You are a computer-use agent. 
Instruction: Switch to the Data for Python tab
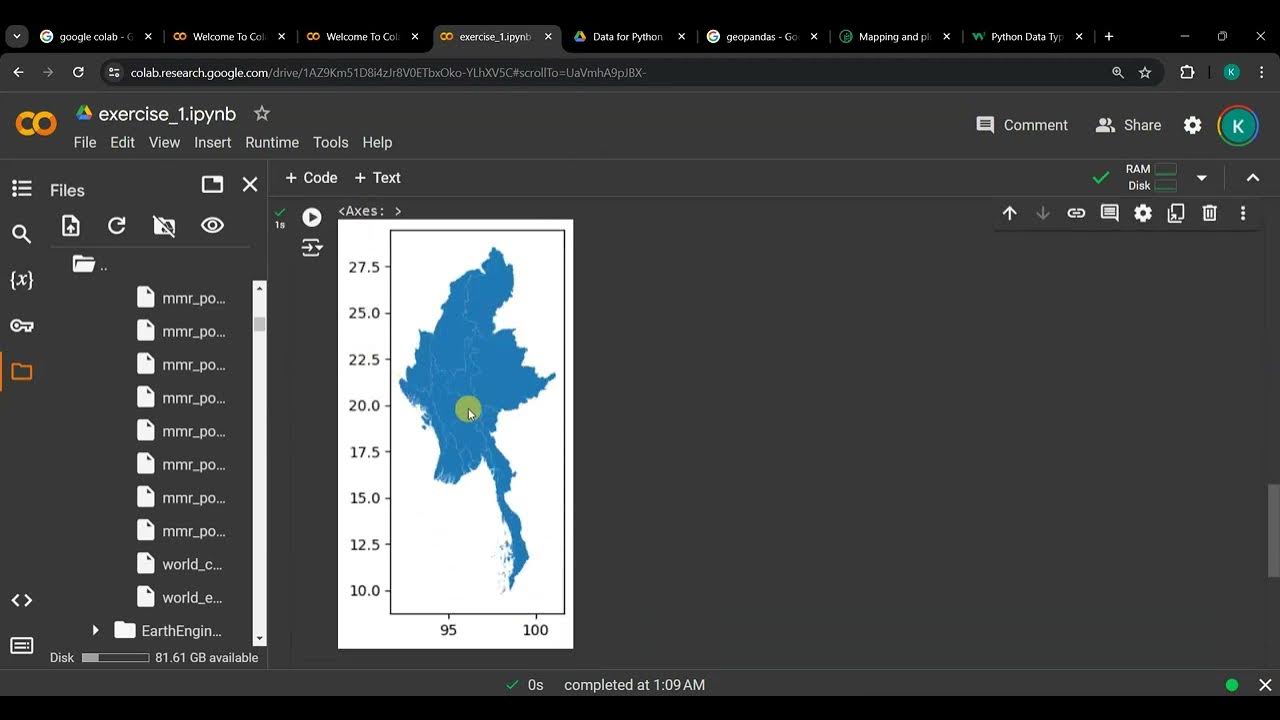(630, 36)
